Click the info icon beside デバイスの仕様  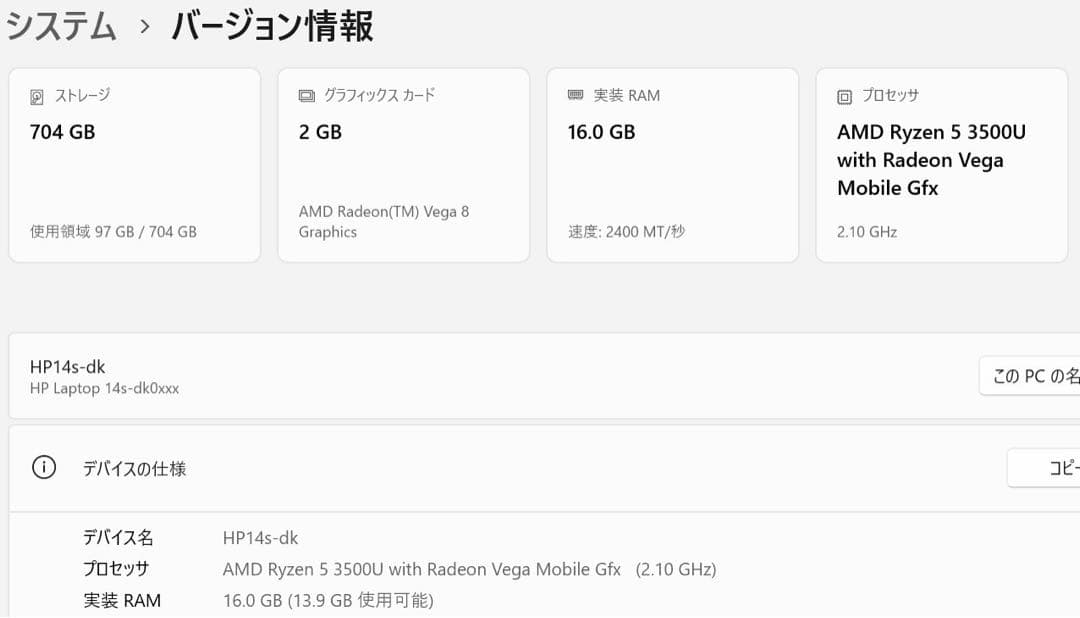tap(42, 466)
